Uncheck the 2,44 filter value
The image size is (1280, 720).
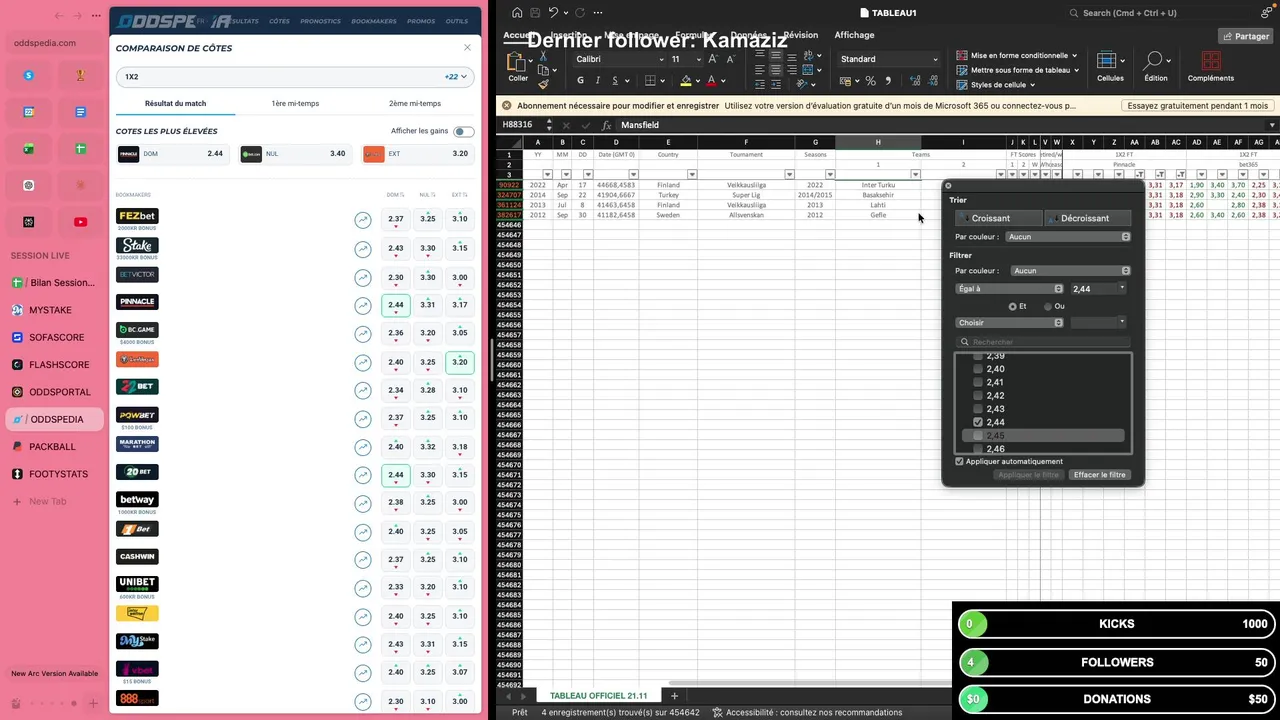pyautogui.click(x=978, y=422)
